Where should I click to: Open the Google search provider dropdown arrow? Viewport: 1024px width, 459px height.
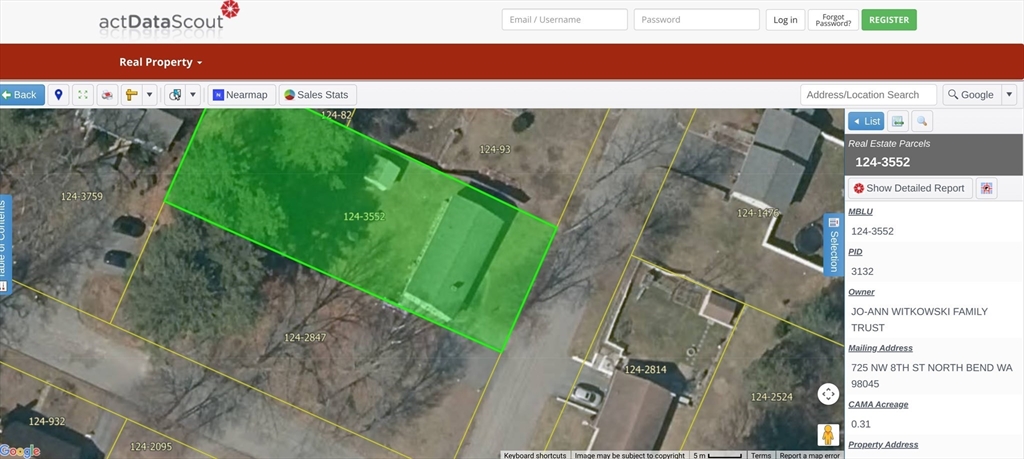pos(1009,95)
